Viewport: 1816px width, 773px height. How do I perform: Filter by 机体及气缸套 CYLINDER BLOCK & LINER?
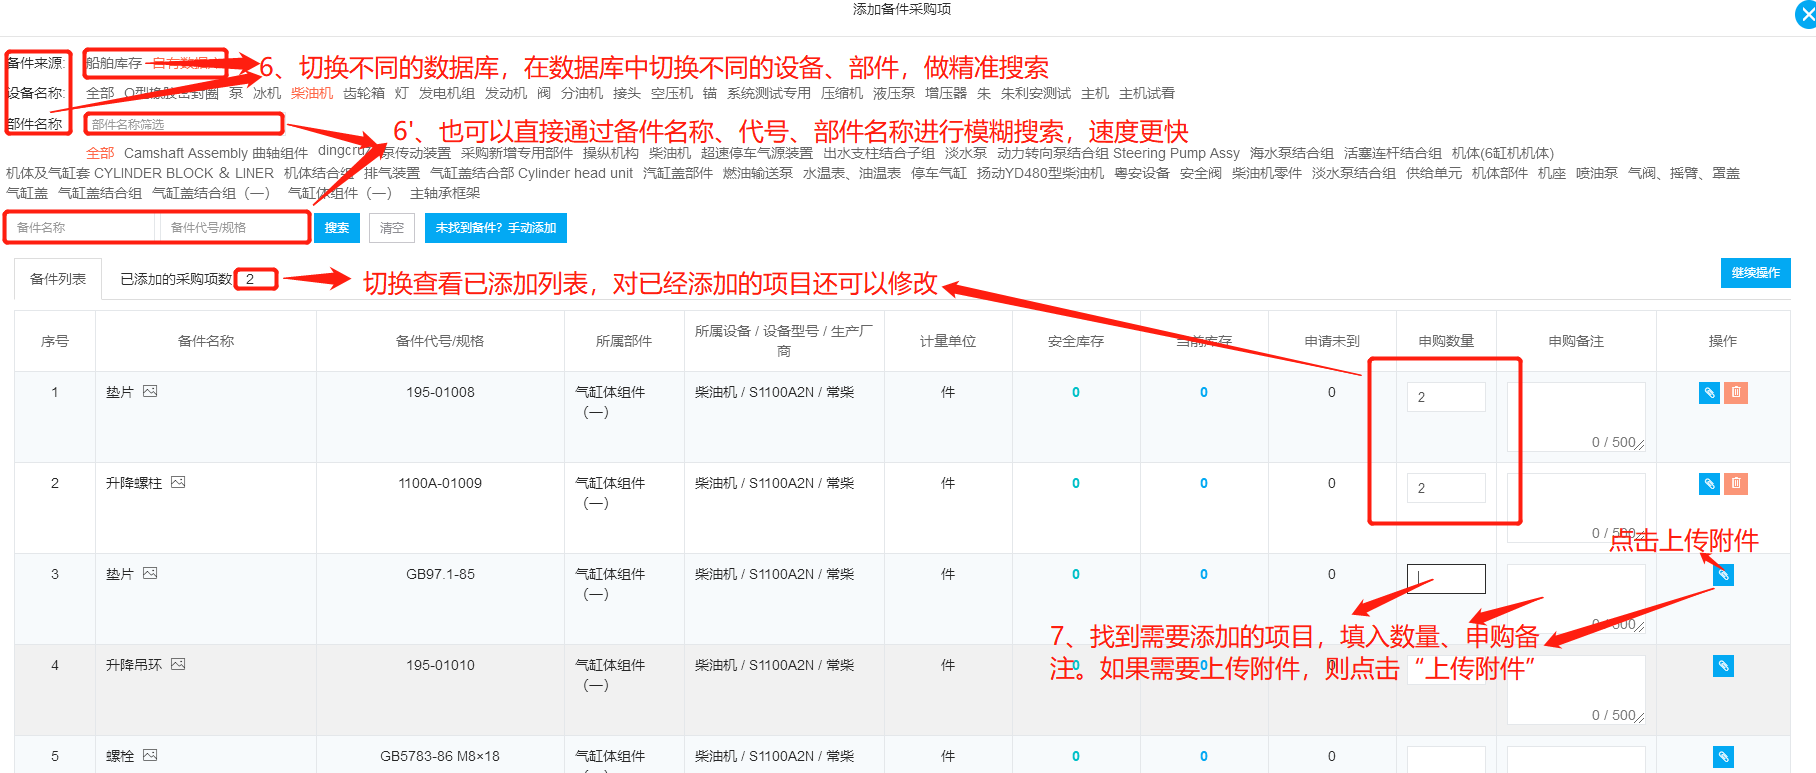(140, 173)
